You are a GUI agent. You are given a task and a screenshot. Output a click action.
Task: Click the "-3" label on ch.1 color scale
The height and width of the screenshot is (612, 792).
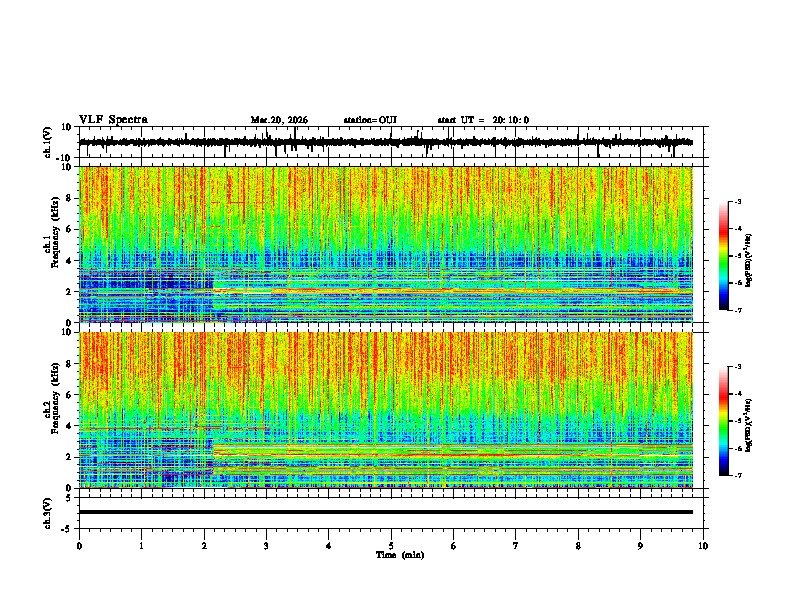738,201
